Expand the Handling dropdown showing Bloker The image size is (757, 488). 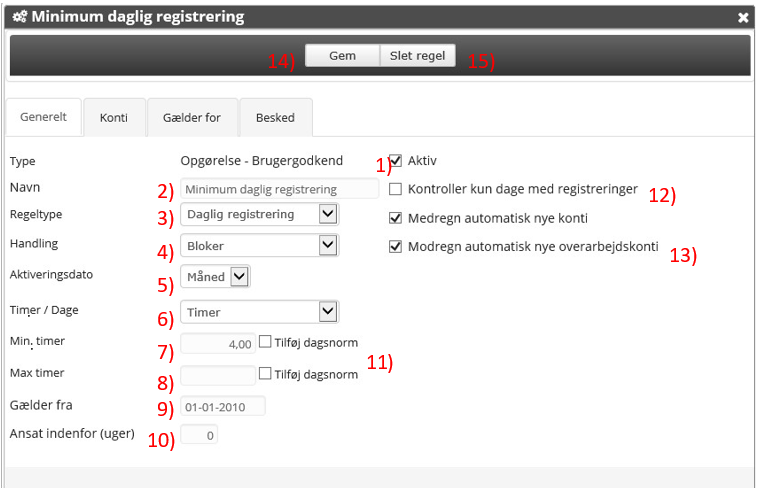[x=260, y=245]
